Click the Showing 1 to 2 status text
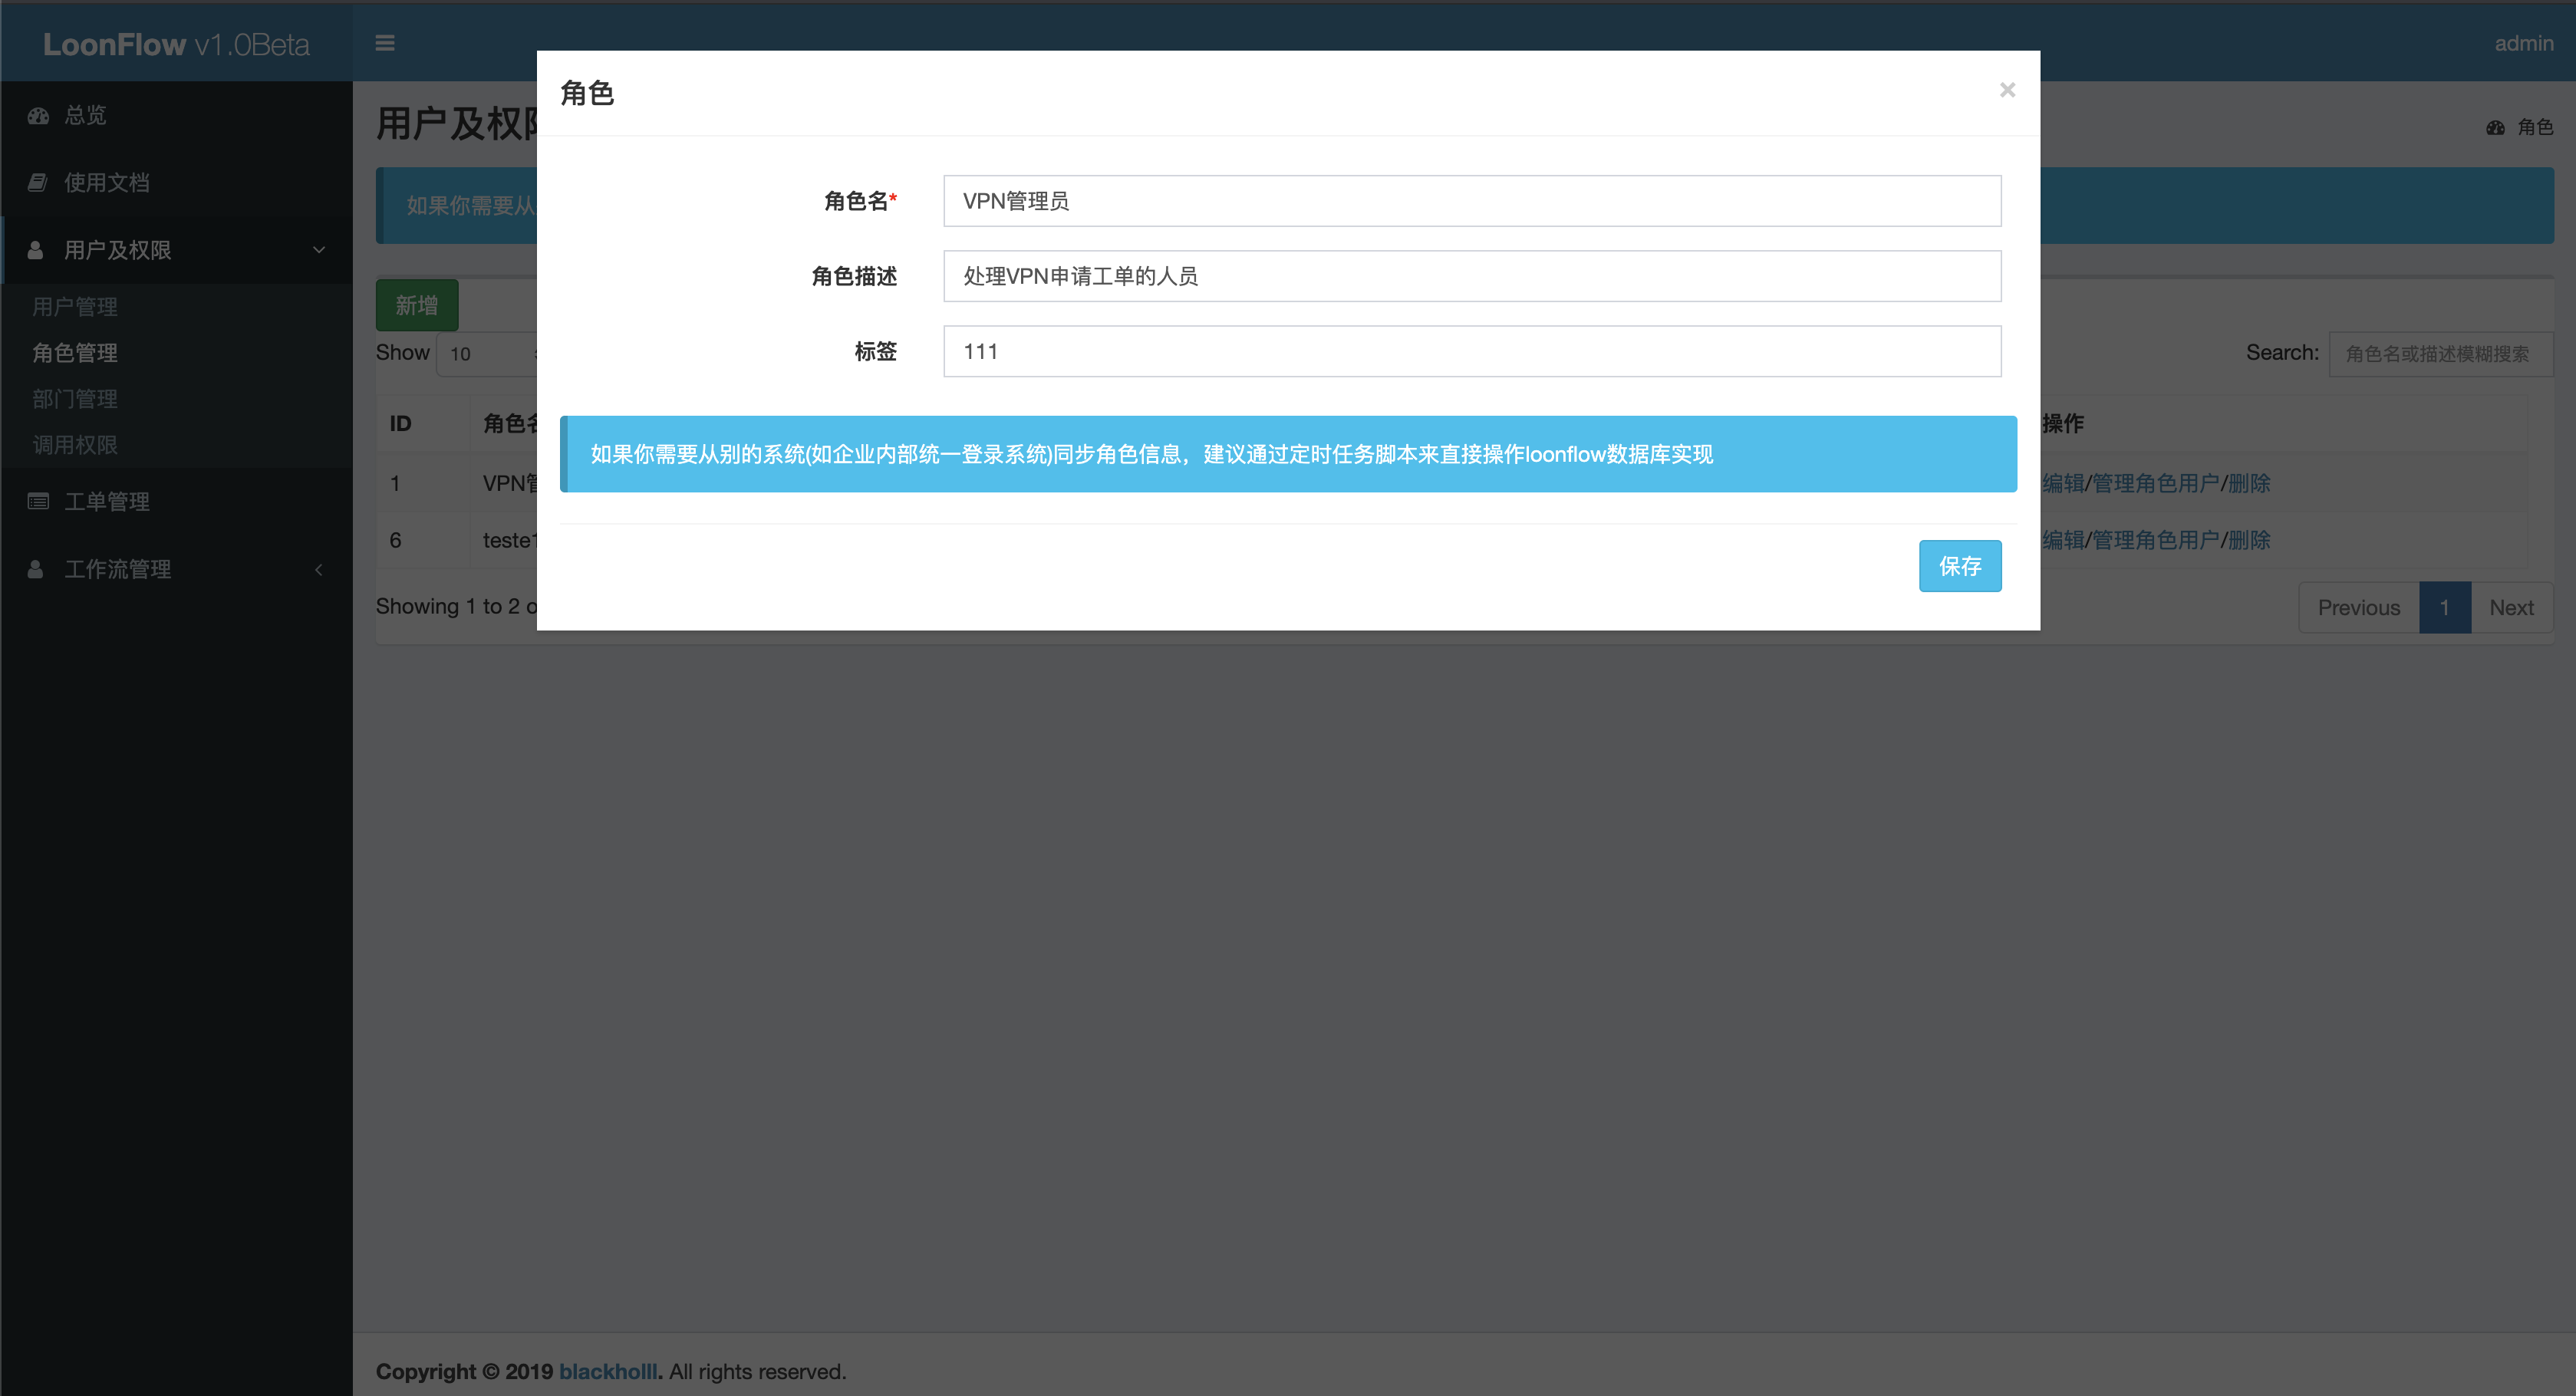 (x=456, y=606)
